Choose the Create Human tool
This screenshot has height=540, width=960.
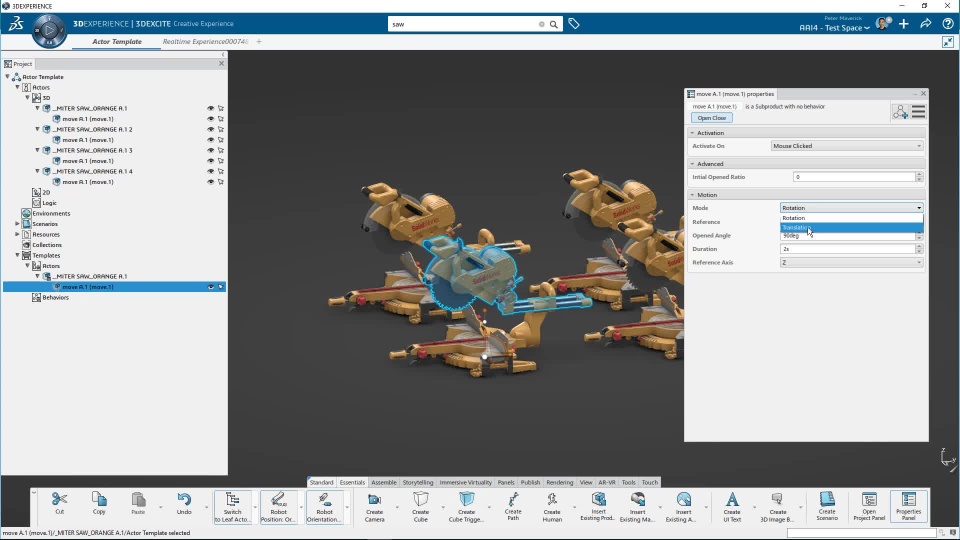click(x=552, y=499)
